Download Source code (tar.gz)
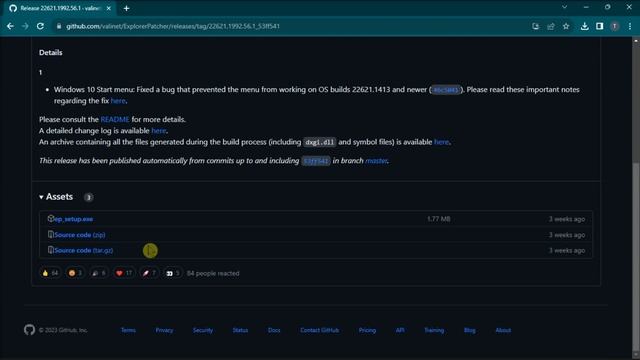Viewport: 640px width, 360px height. pos(84,251)
